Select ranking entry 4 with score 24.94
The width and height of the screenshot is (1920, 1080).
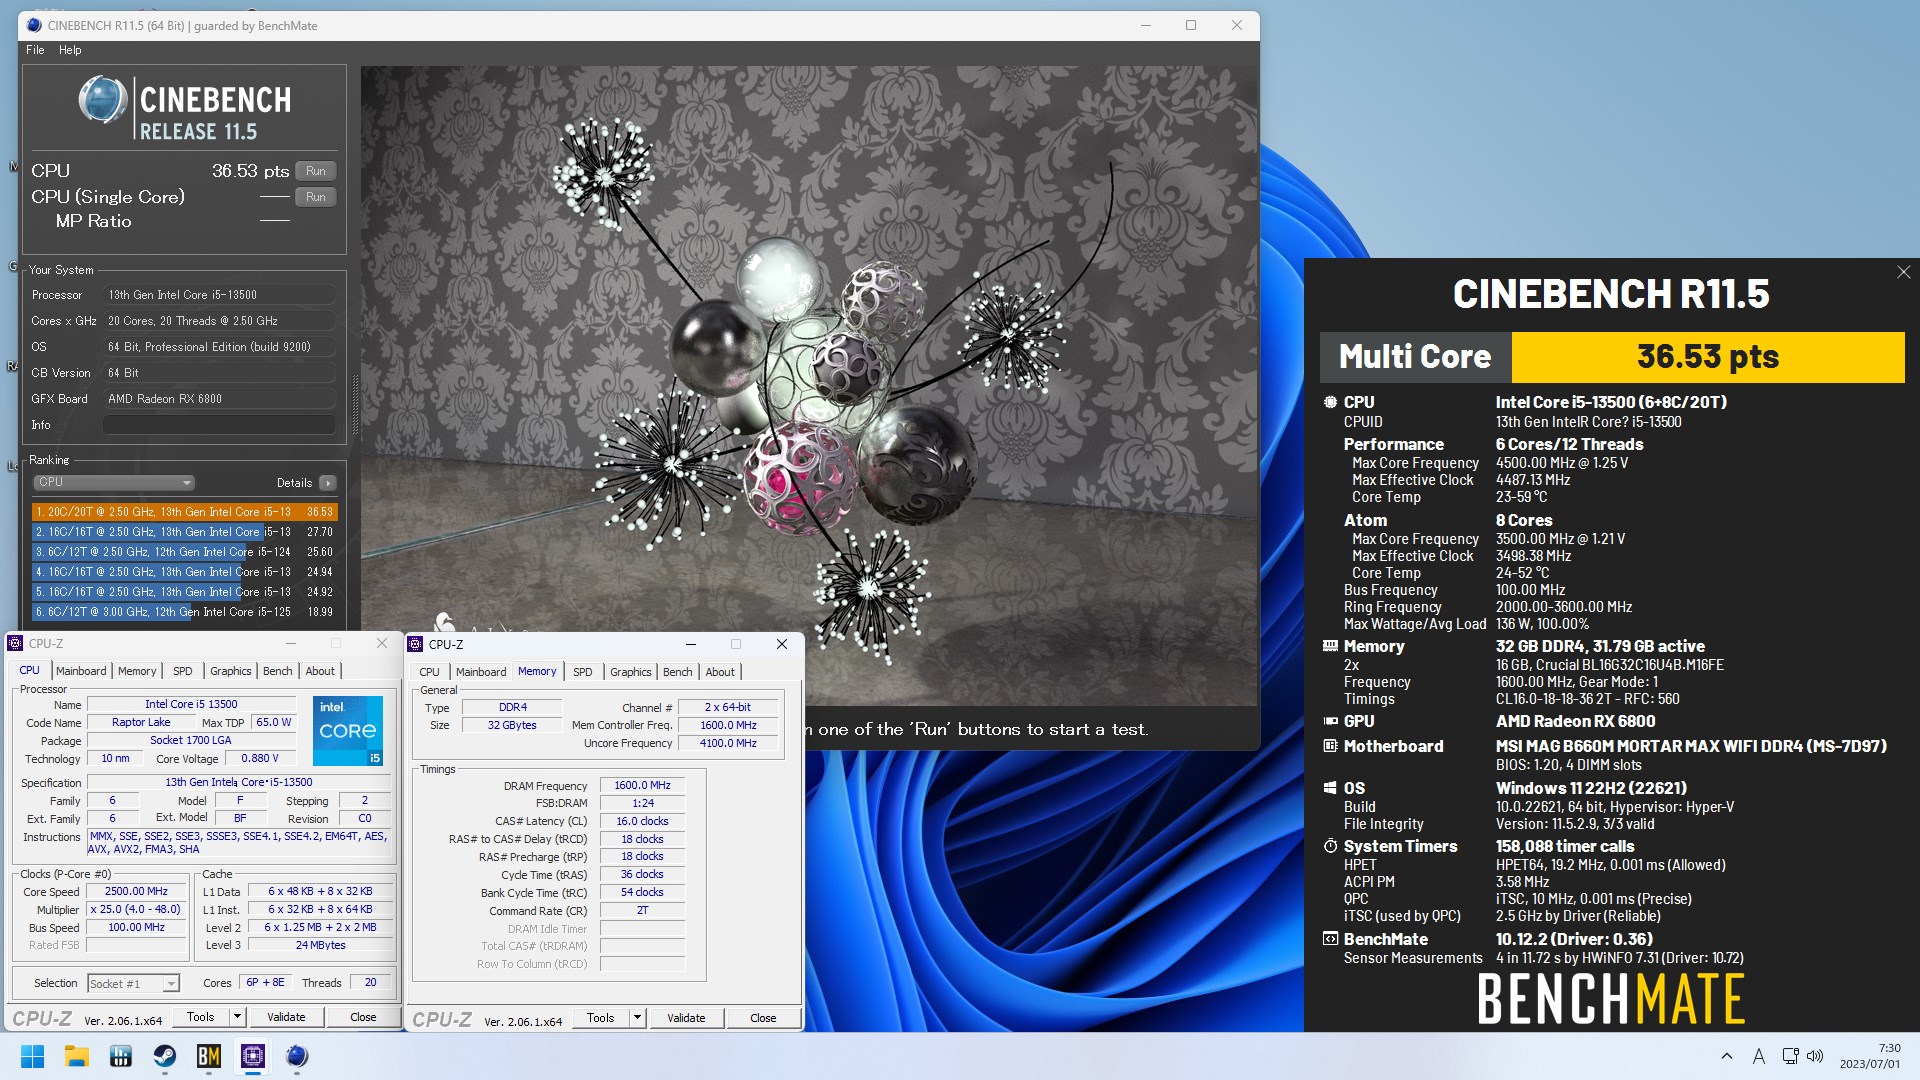[184, 572]
